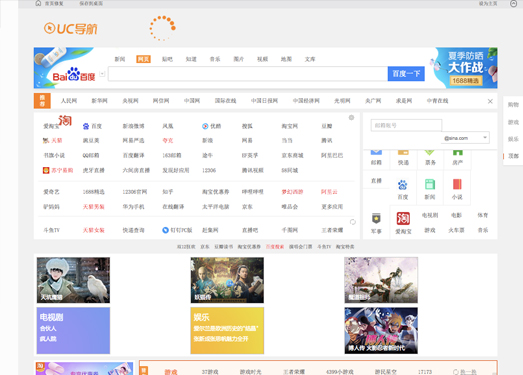Open the red 百度搜索 hot keyword below the site grid

click(275, 247)
